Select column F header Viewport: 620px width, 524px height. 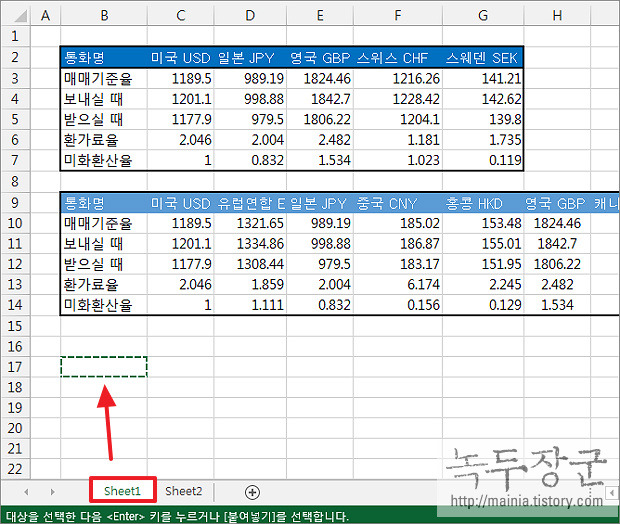(x=398, y=16)
